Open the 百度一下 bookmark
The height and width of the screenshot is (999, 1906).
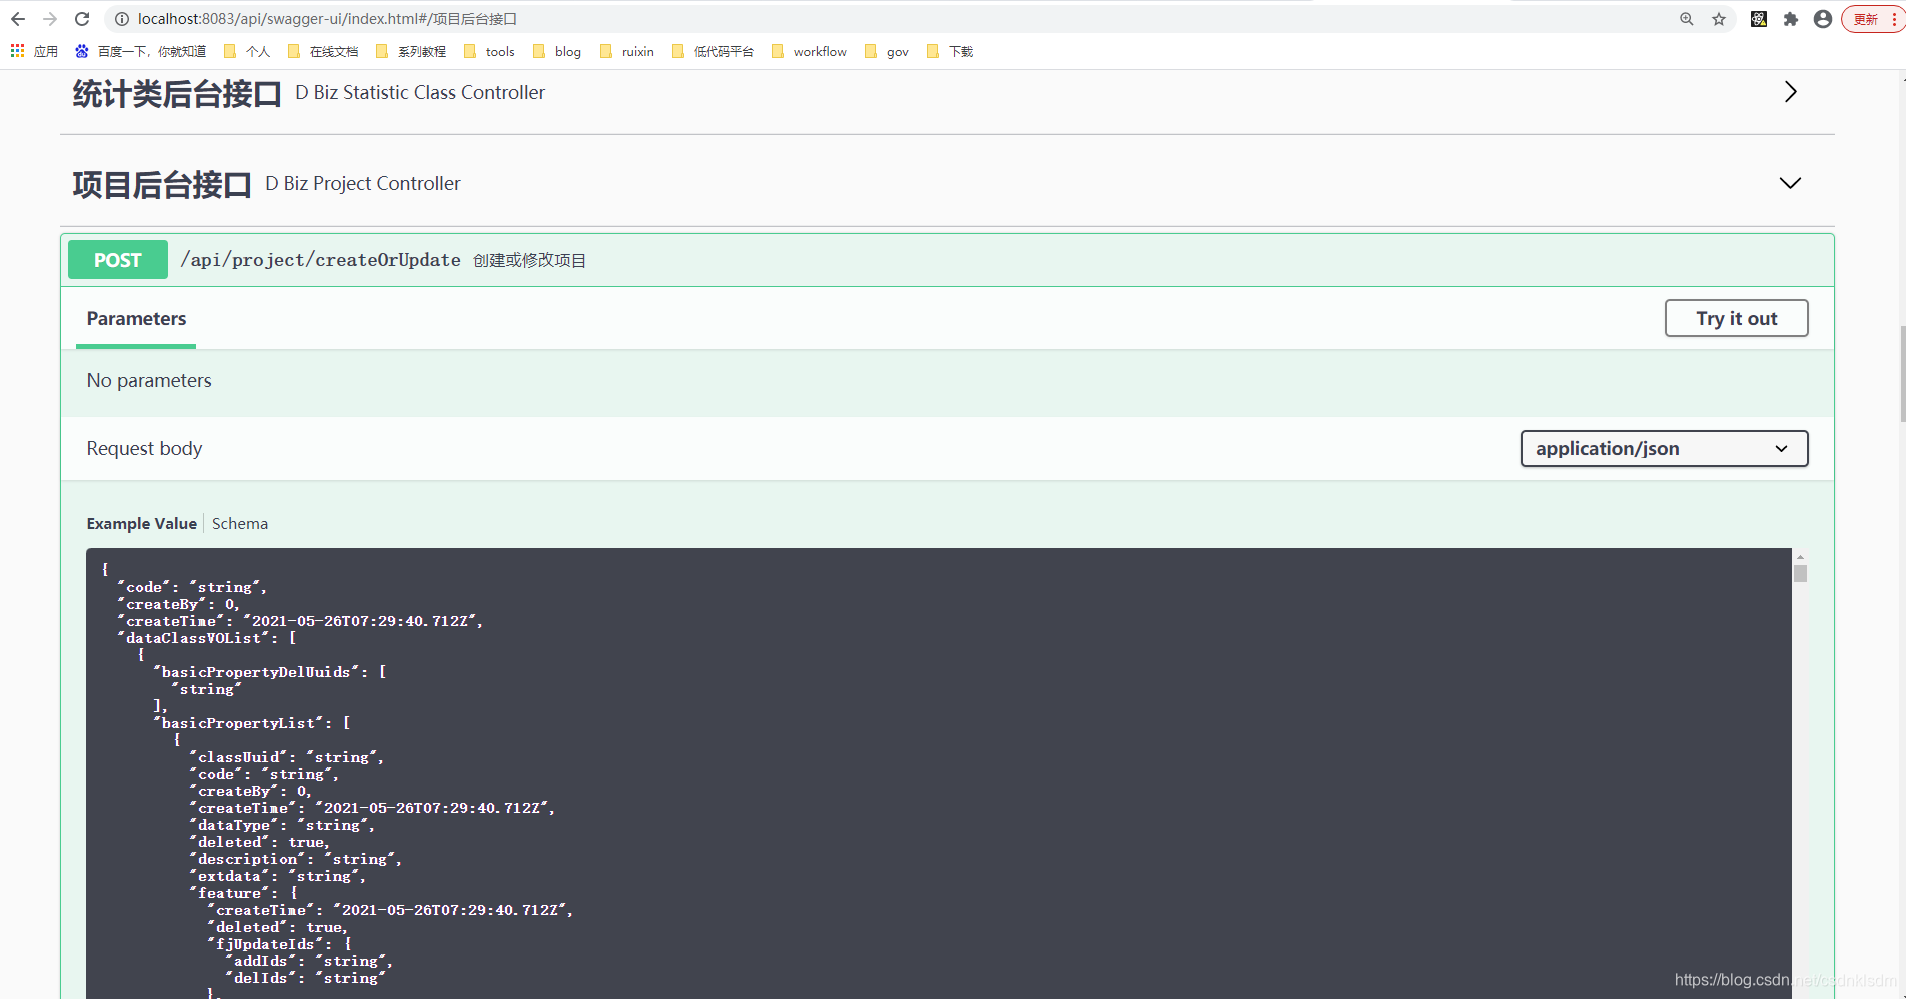pyautogui.click(x=141, y=51)
